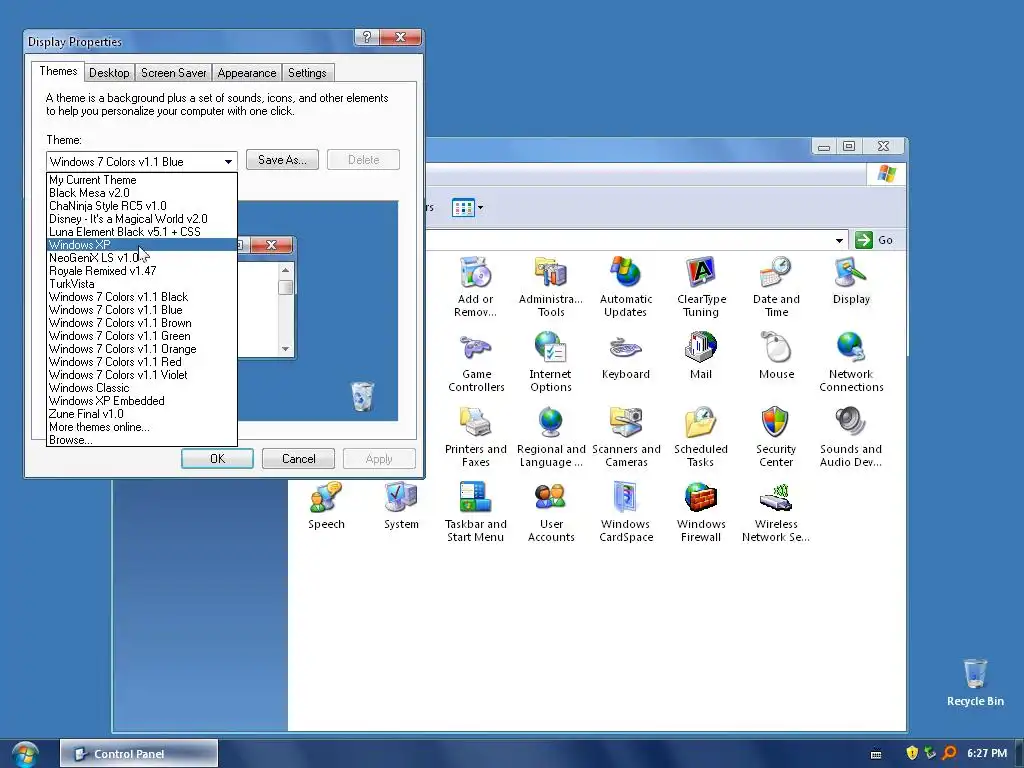Open Taskbar and Start Menu icon
This screenshot has height=768, width=1024.
[475, 512]
